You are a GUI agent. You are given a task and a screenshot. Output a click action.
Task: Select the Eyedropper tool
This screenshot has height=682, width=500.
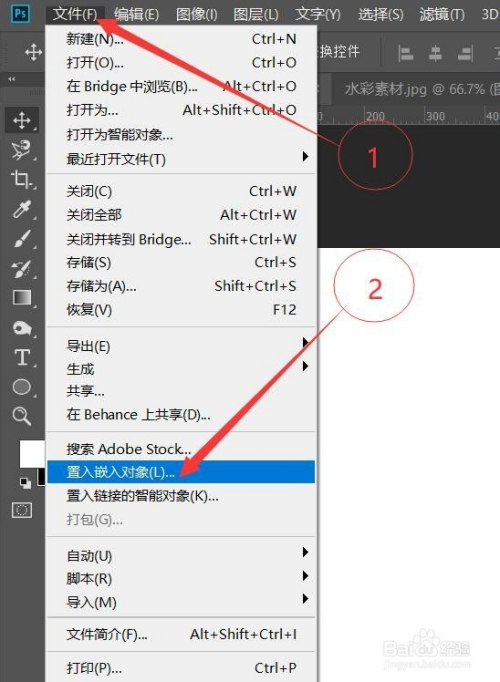pos(21,209)
